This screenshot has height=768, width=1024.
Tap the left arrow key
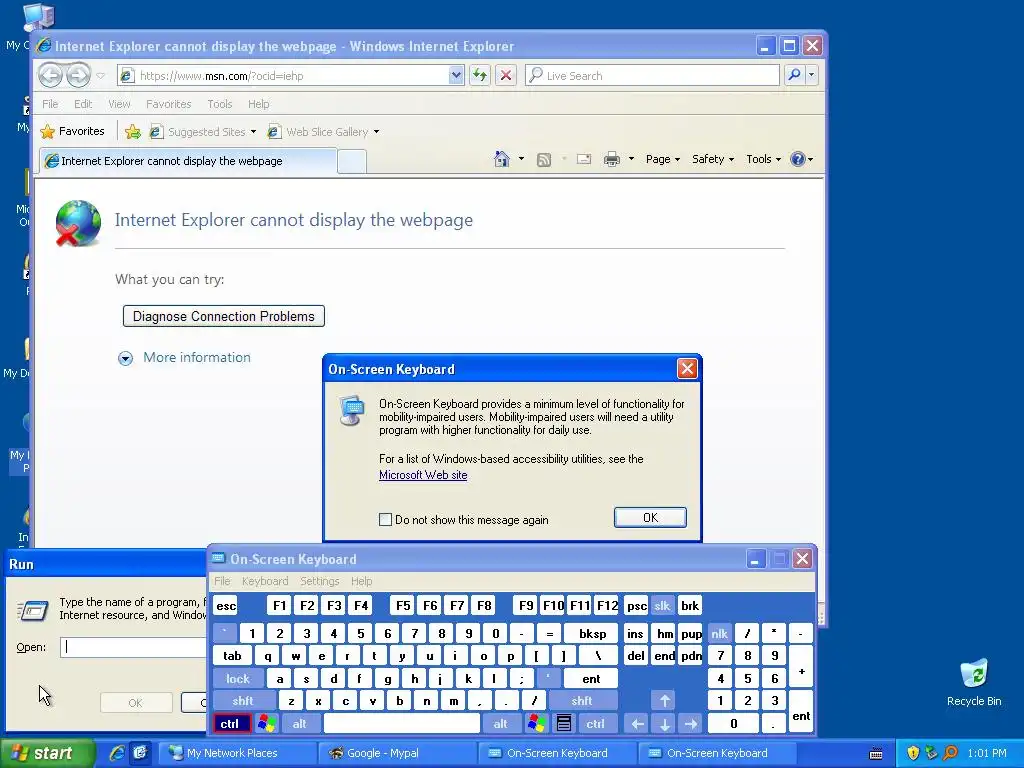click(637, 724)
